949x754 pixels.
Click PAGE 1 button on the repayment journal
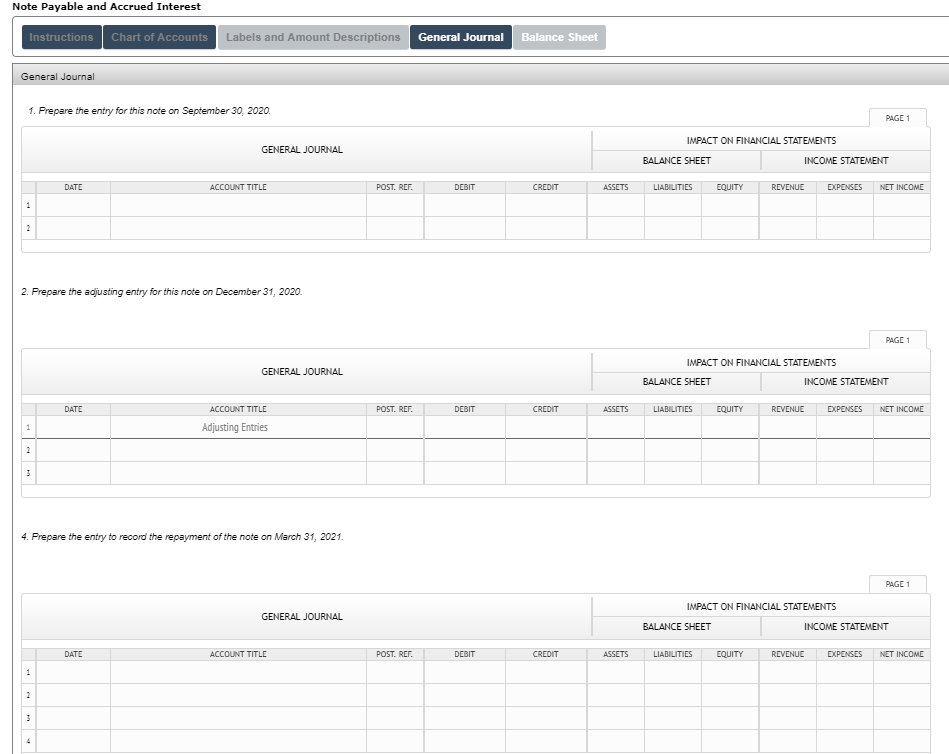899,584
